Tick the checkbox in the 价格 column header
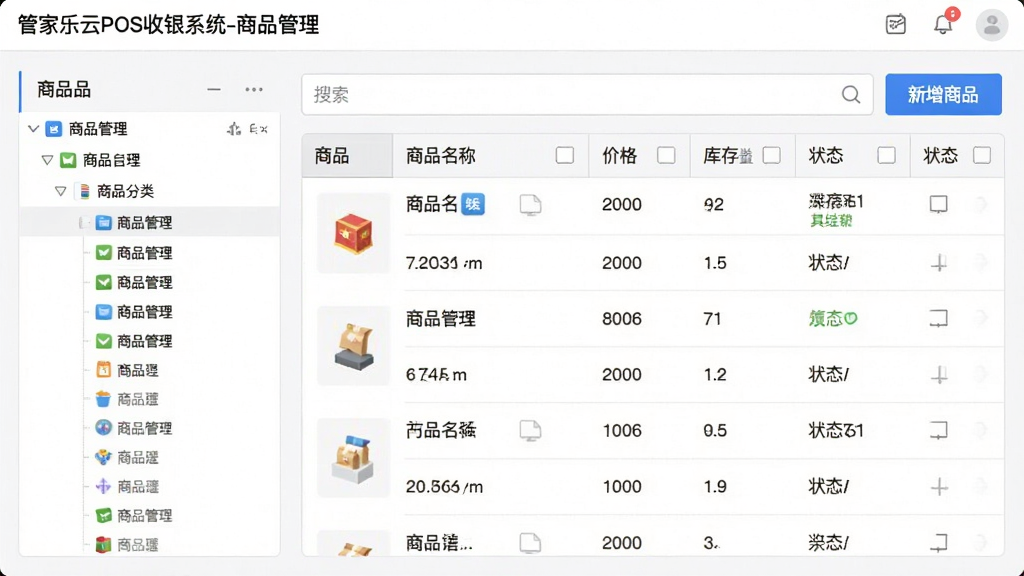The width and height of the screenshot is (1024, 576). pyautogui.click(x=666, y=155)
